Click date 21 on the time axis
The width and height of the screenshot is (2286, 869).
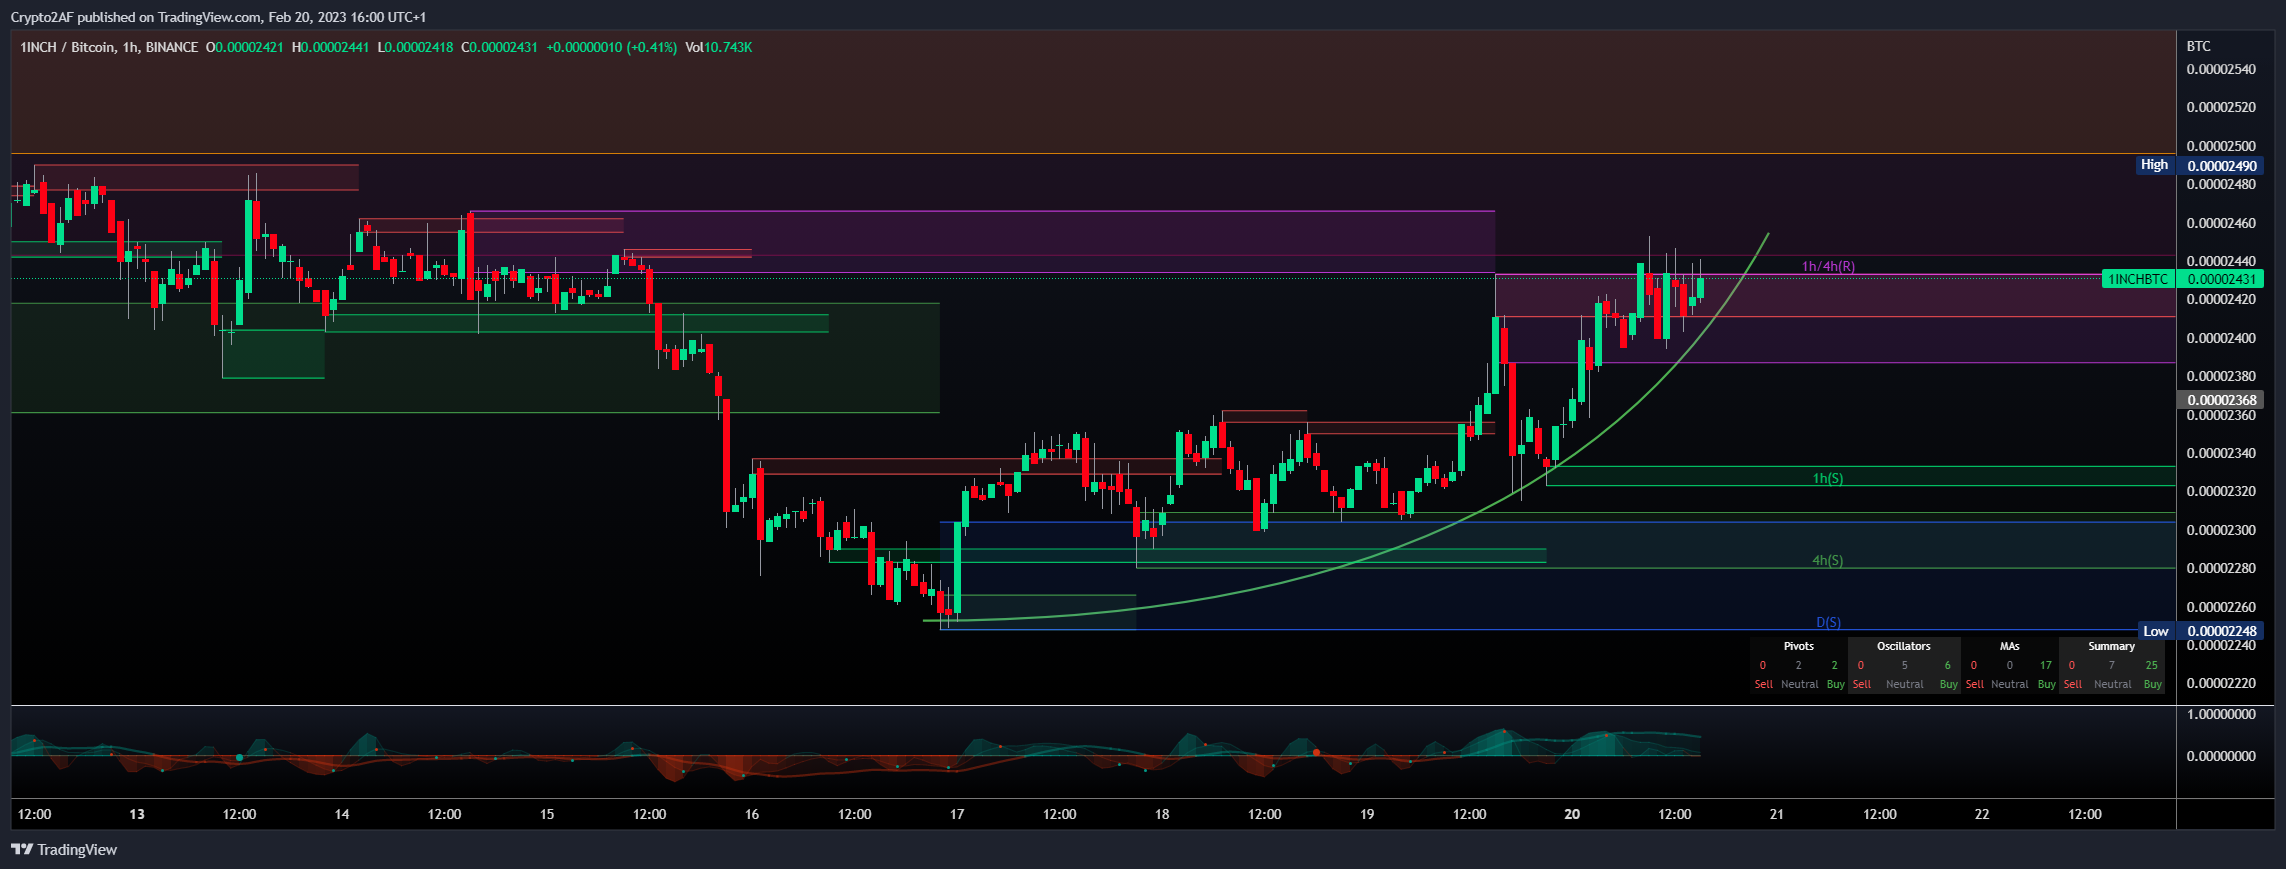click(1777, 814)
